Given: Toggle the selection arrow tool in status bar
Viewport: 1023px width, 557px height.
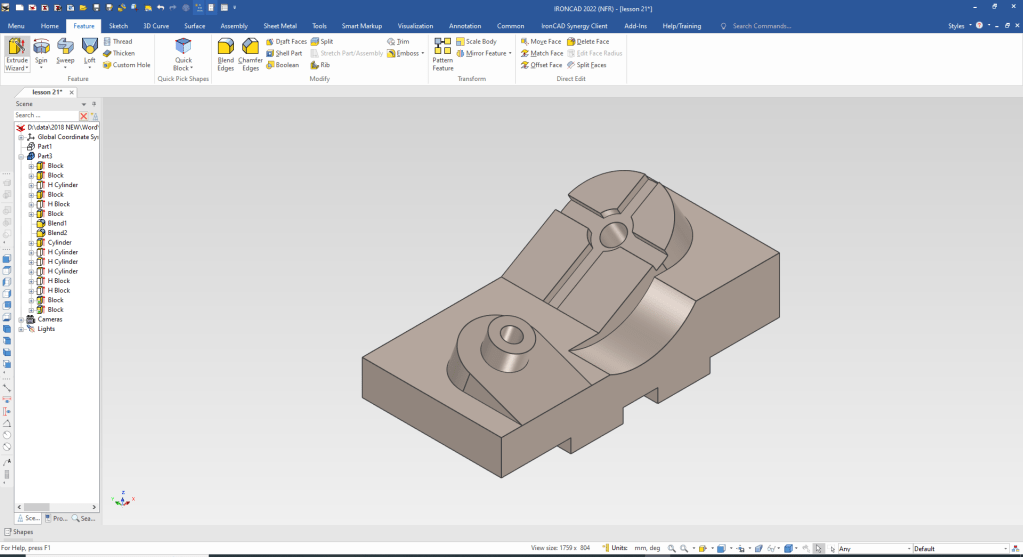Looking at the screenshot, I should 819,548.
